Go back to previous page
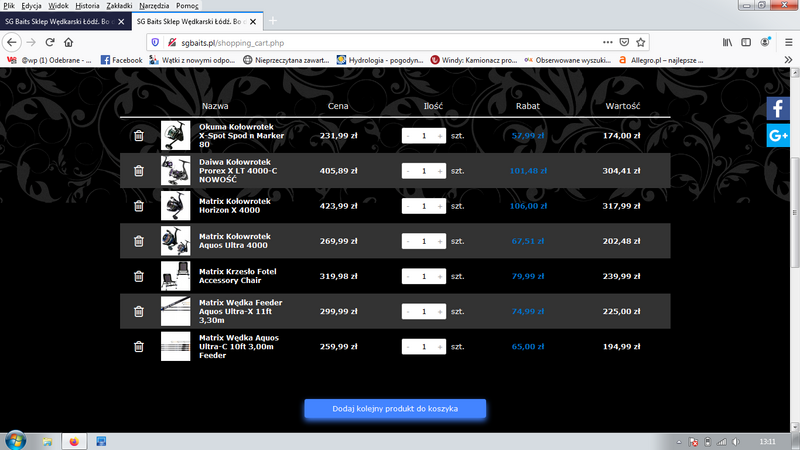This screenshot has height=450, width=800. coord(12,42)
